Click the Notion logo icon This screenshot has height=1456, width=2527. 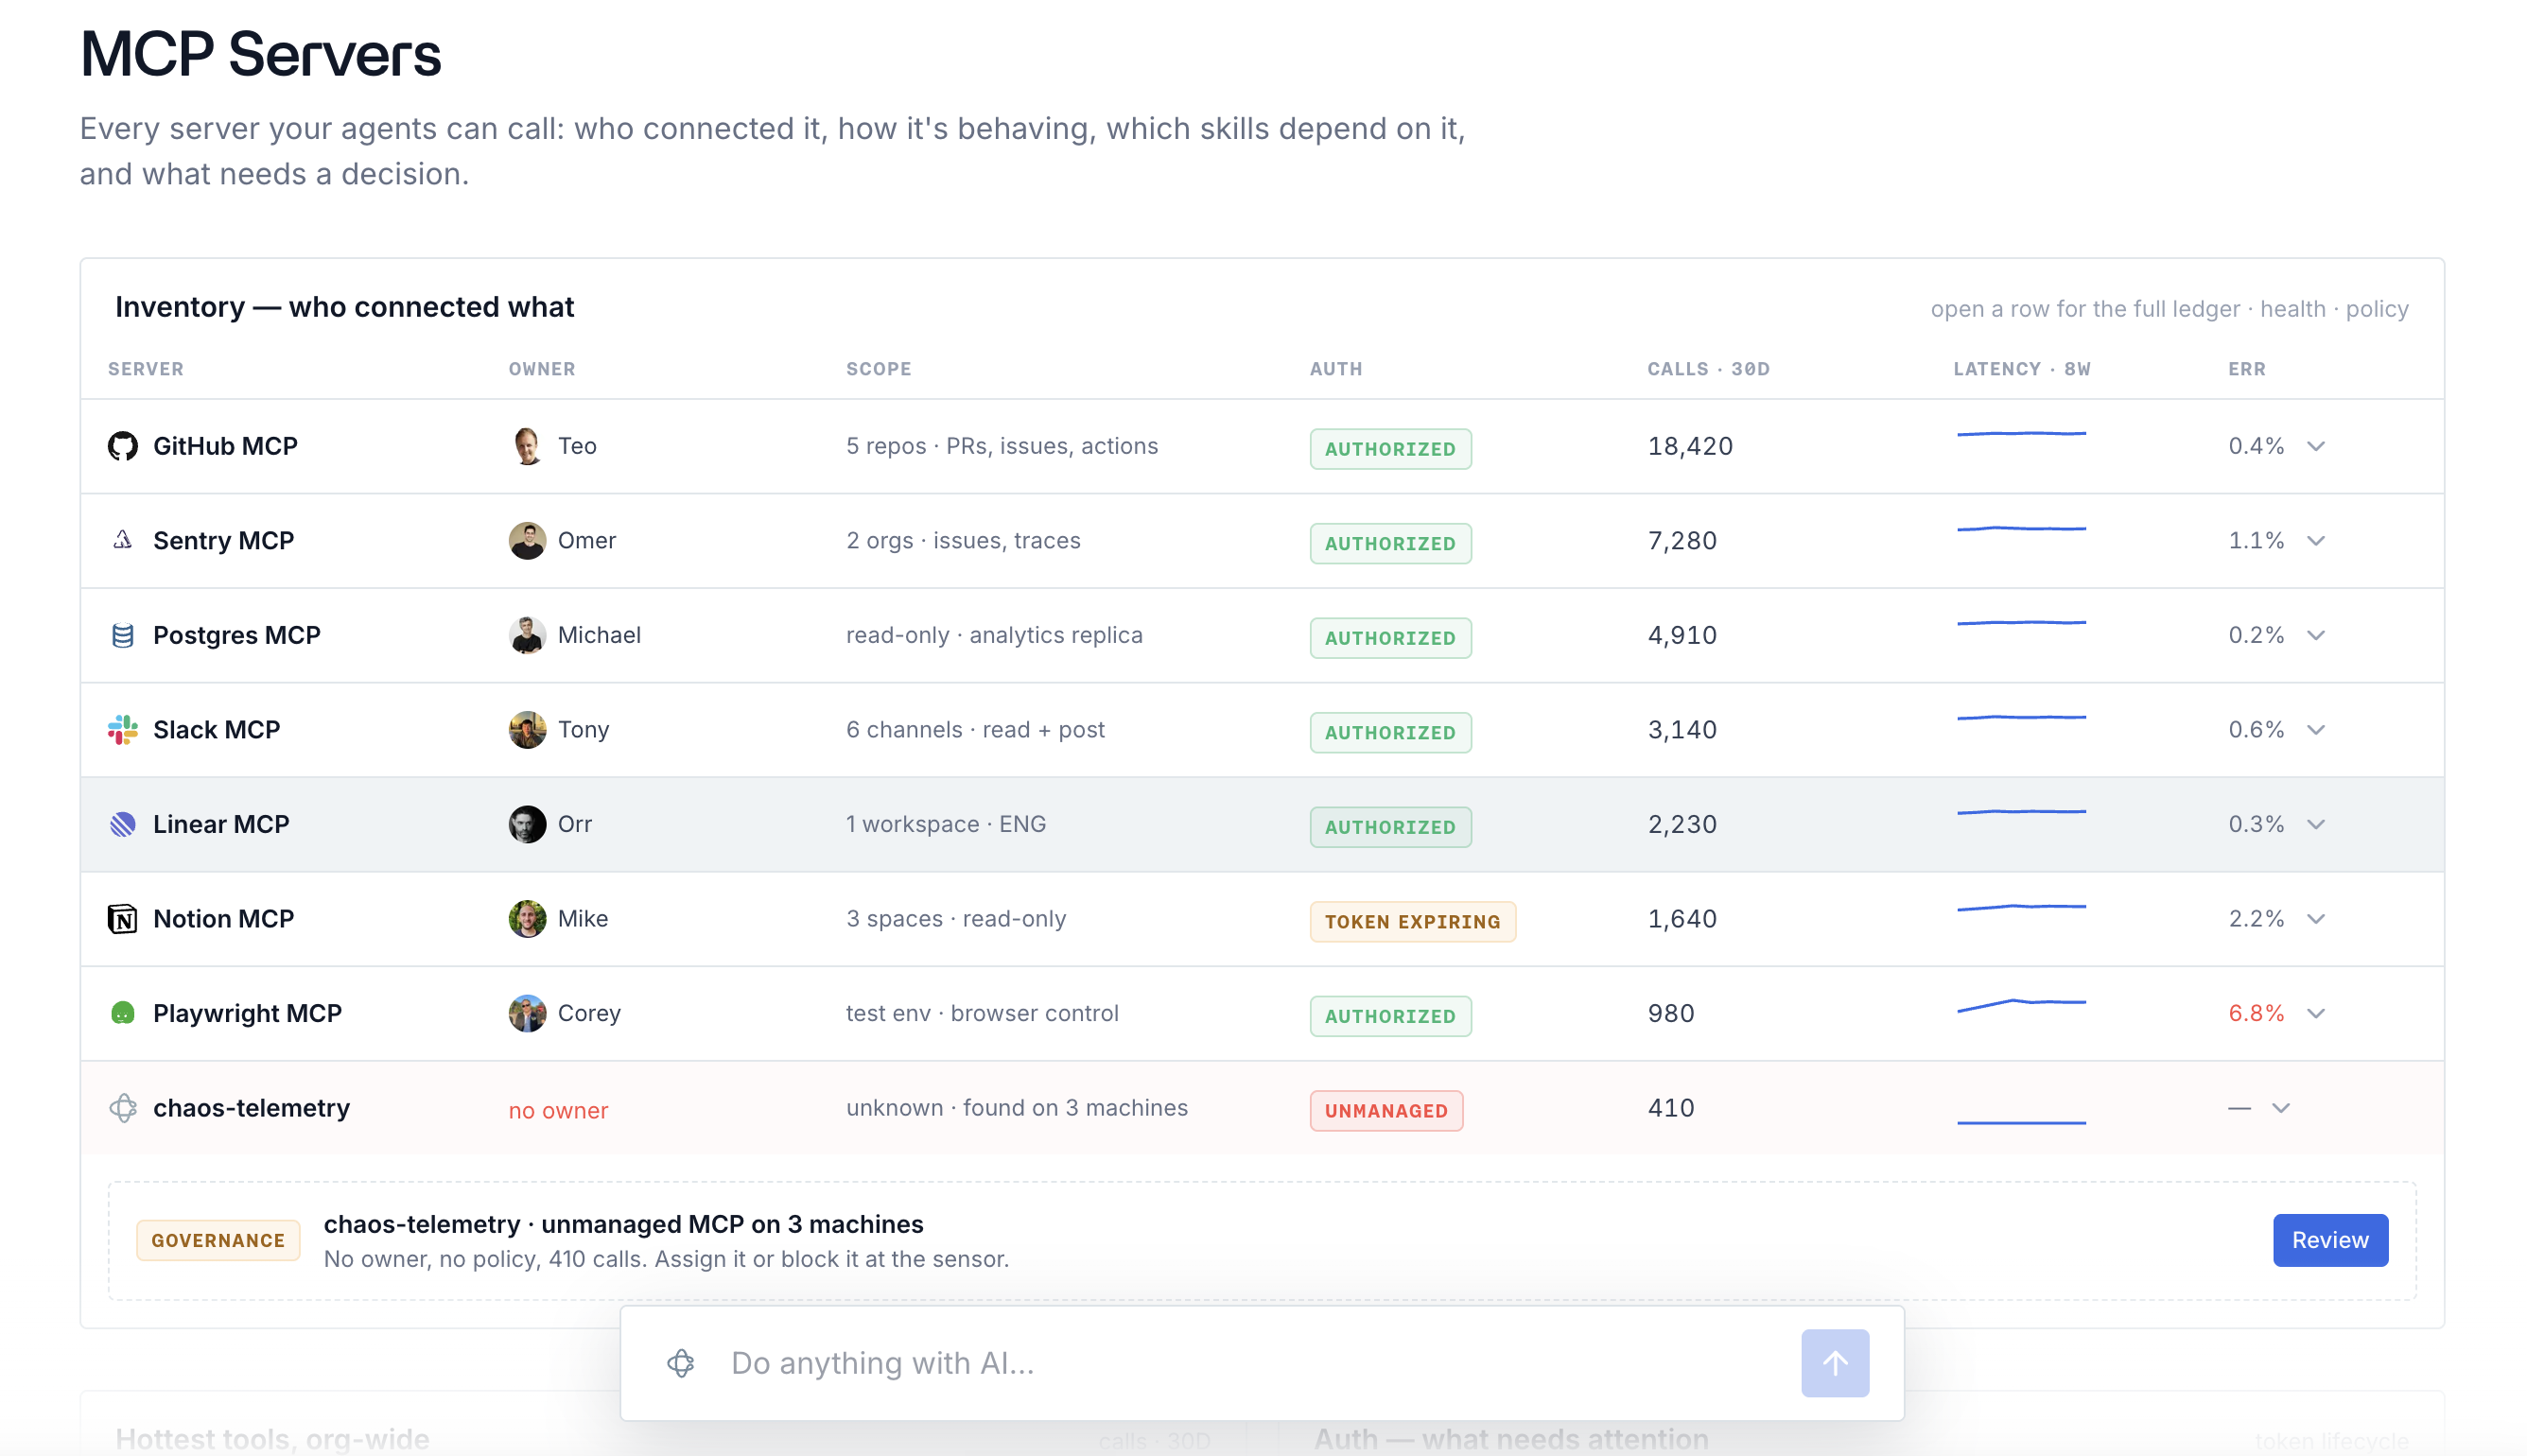click(122, 918)
